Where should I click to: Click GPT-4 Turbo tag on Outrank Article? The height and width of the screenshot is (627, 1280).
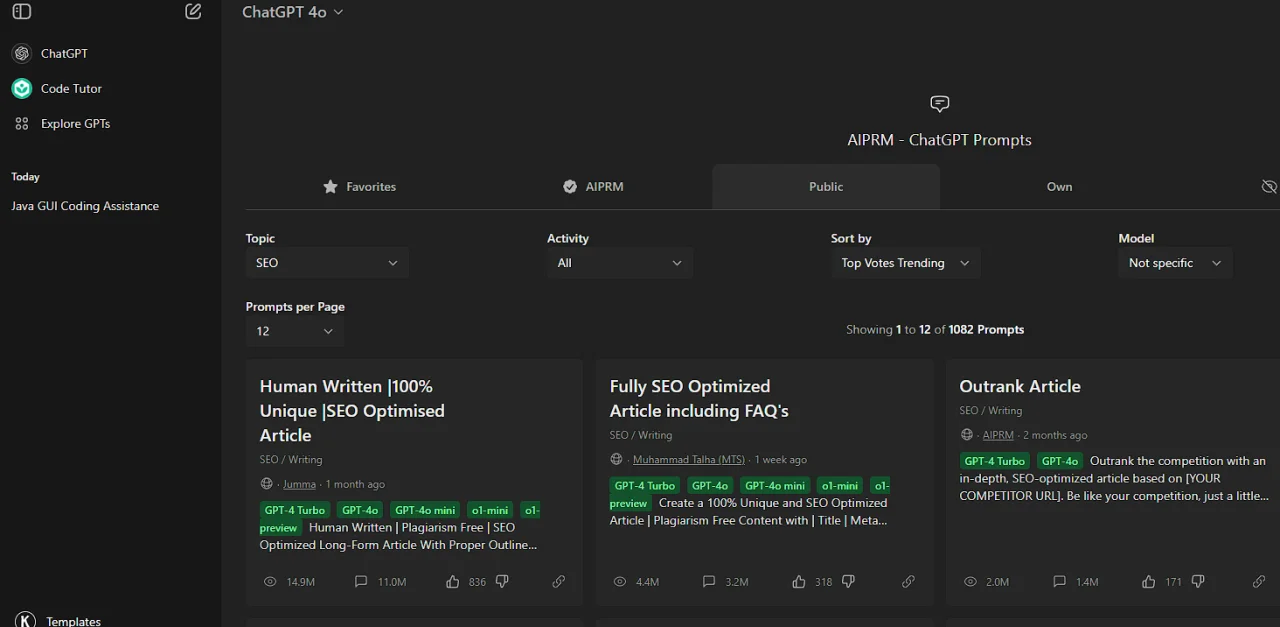(994, 461)
